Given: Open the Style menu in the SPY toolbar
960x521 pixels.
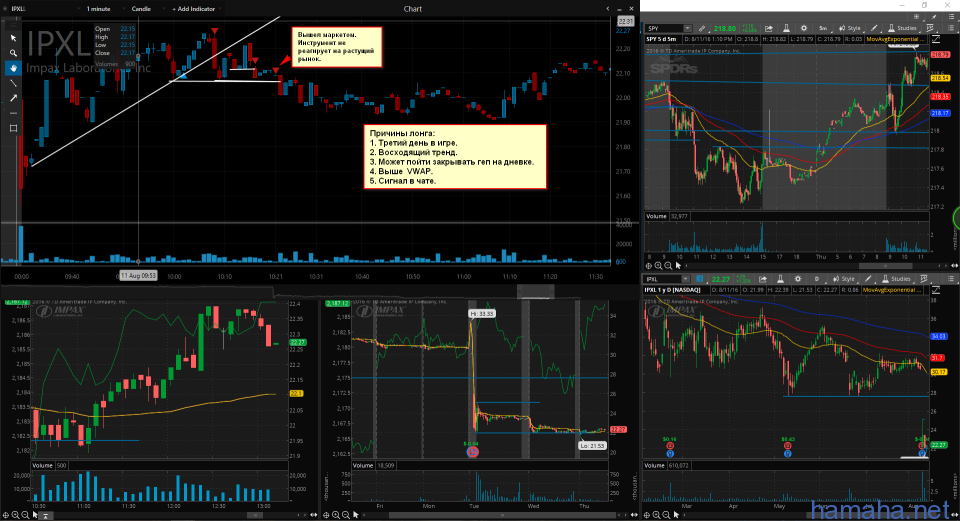Looking at the screenshot, I should [x=850, y=28].
